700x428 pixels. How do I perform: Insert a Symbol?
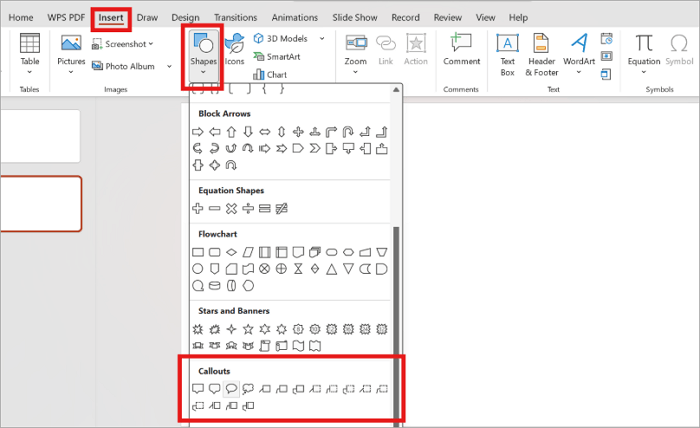pyautogui.click(x=679, y=49)
